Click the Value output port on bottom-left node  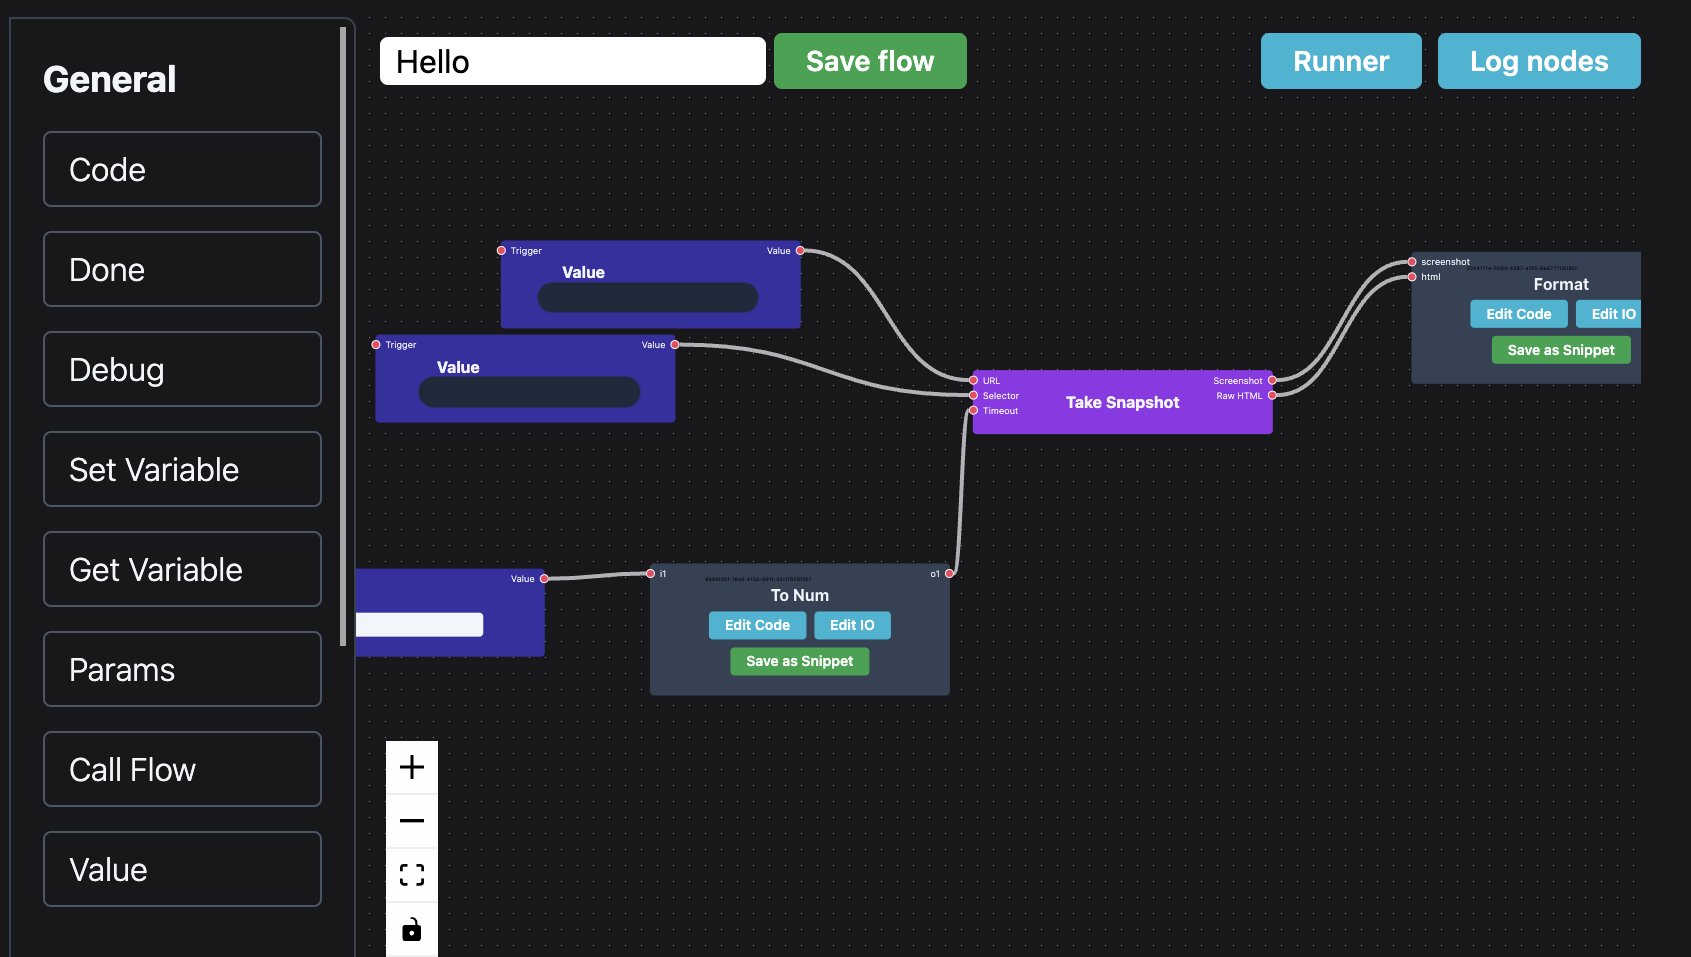click(x=544, y=578)
